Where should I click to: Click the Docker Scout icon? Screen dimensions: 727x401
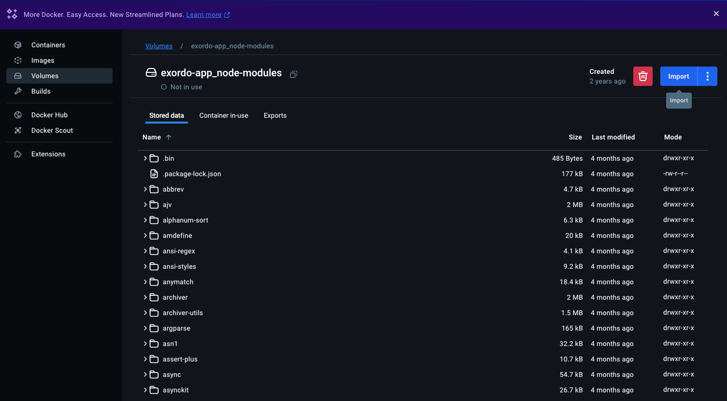pos(18,130)
